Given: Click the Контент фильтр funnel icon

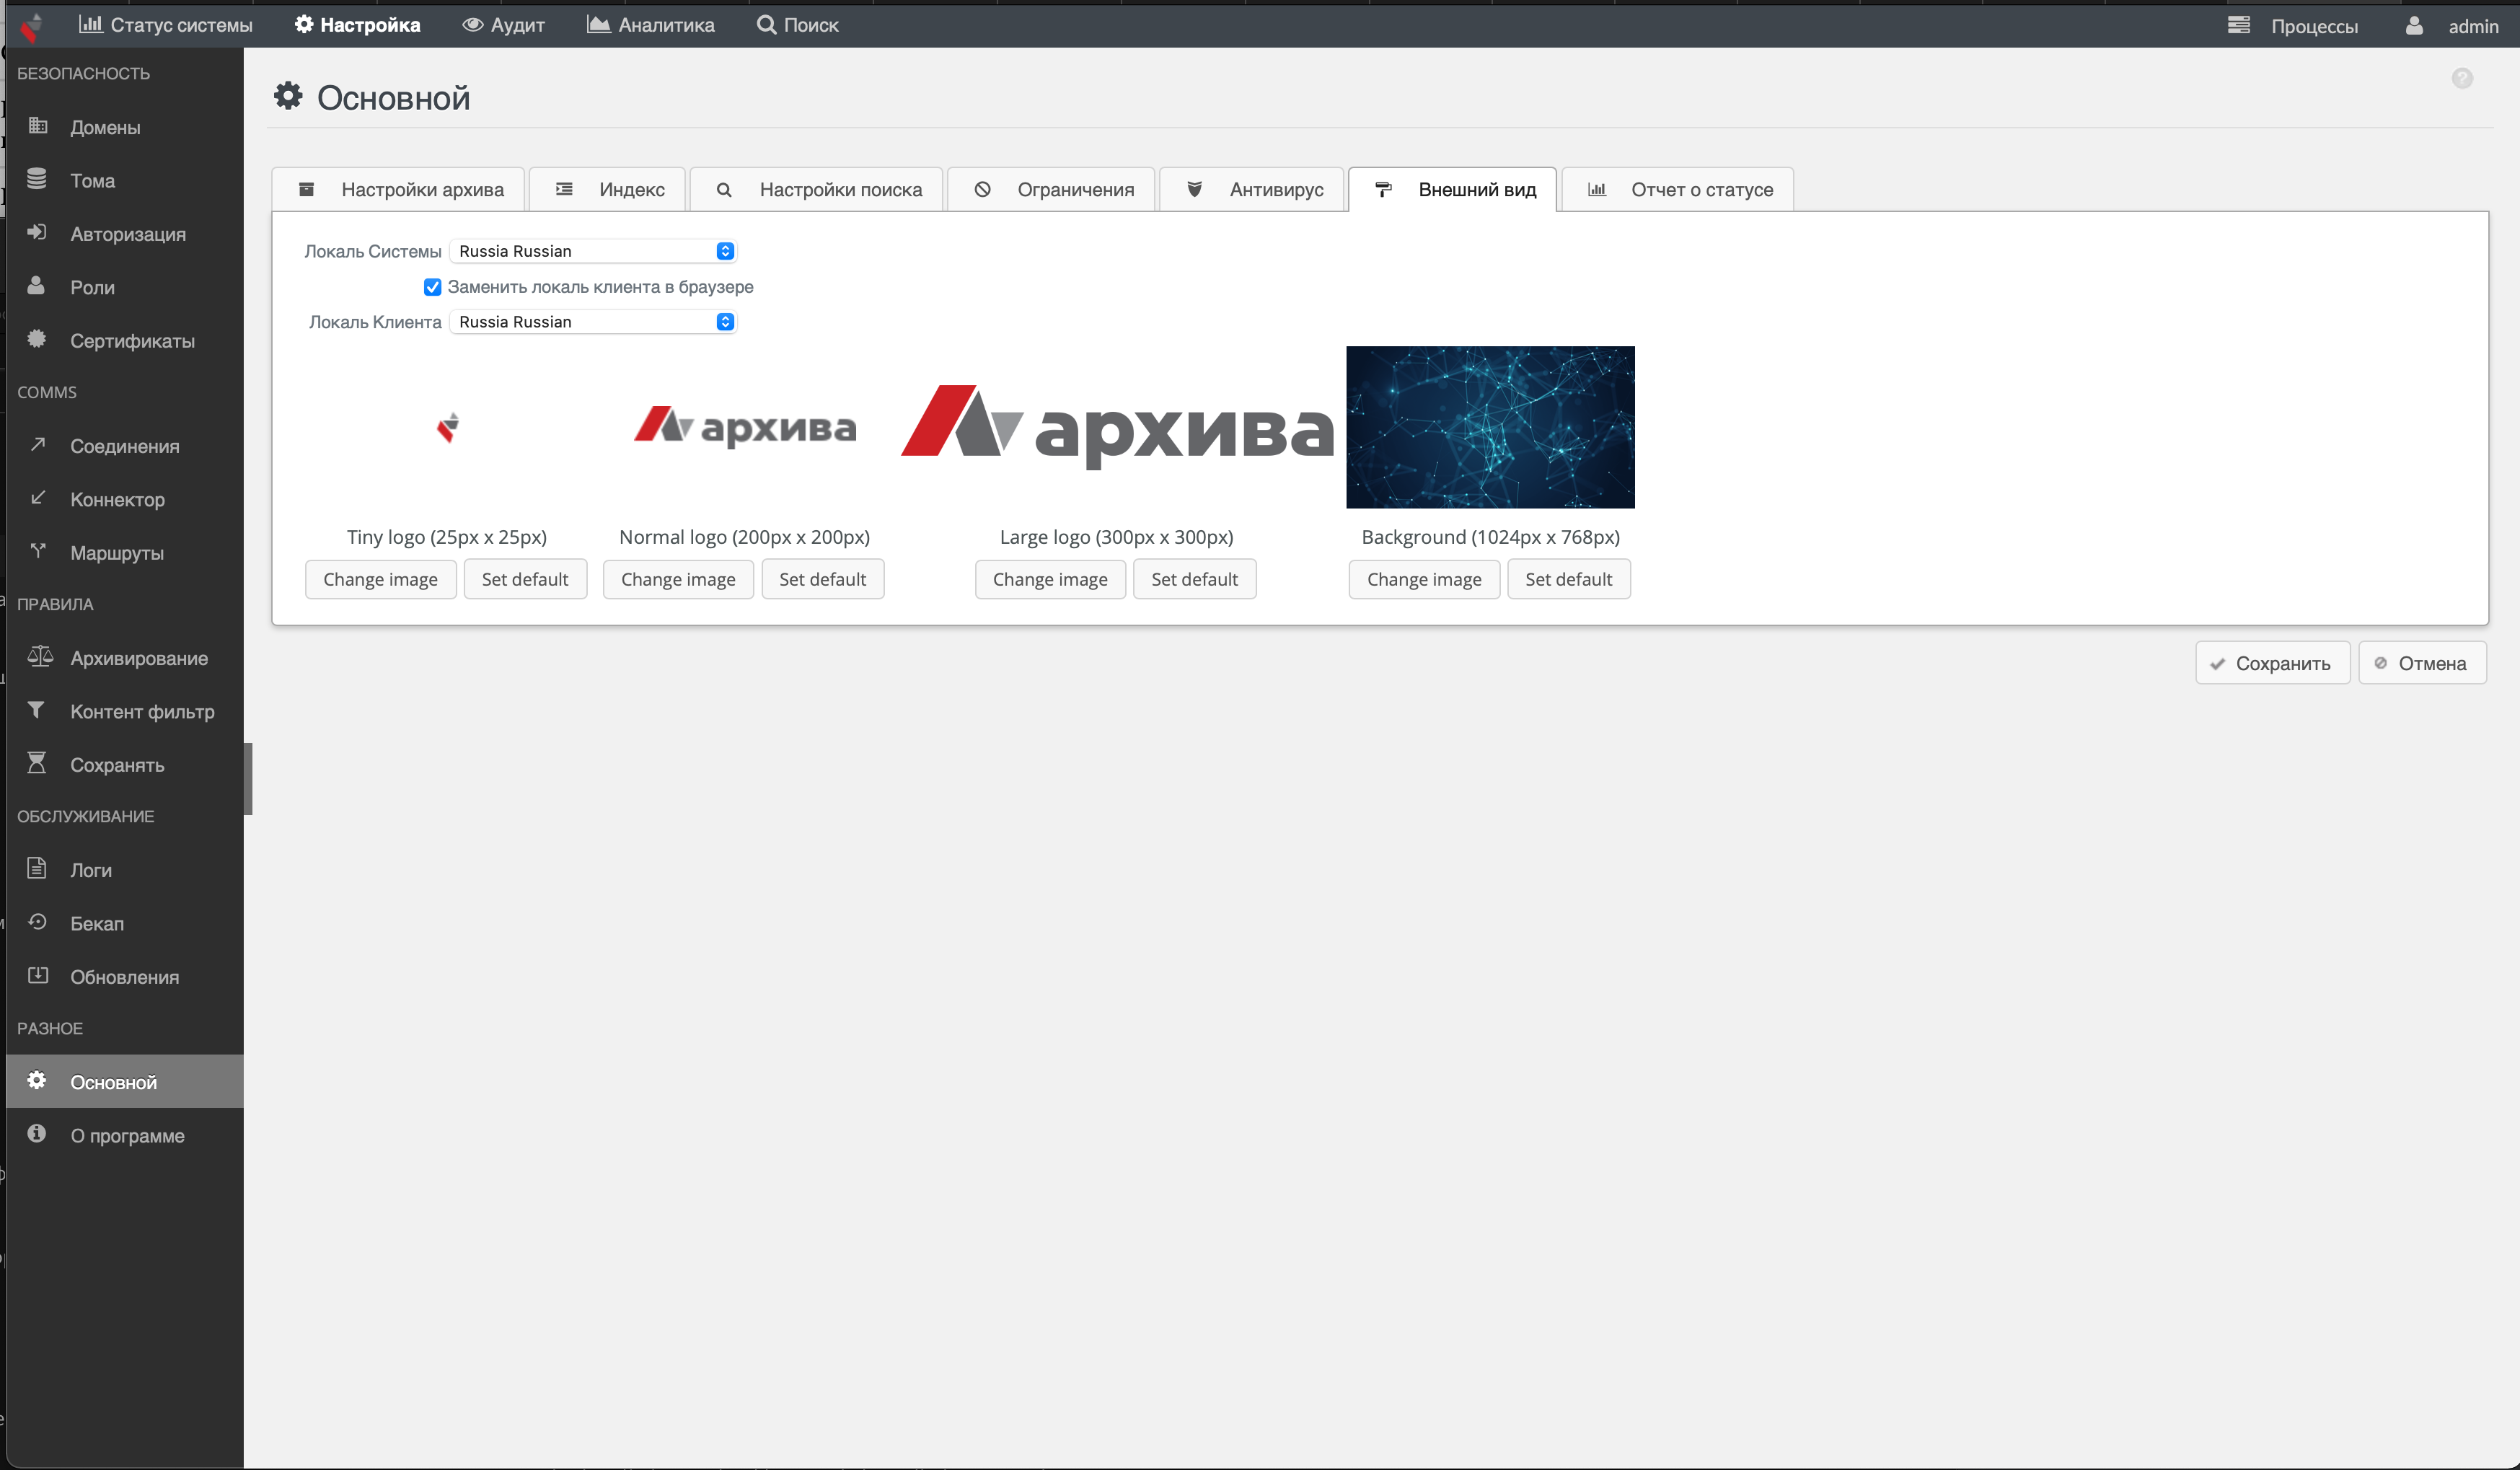Looking at the screenshot, I should [36, 710].
